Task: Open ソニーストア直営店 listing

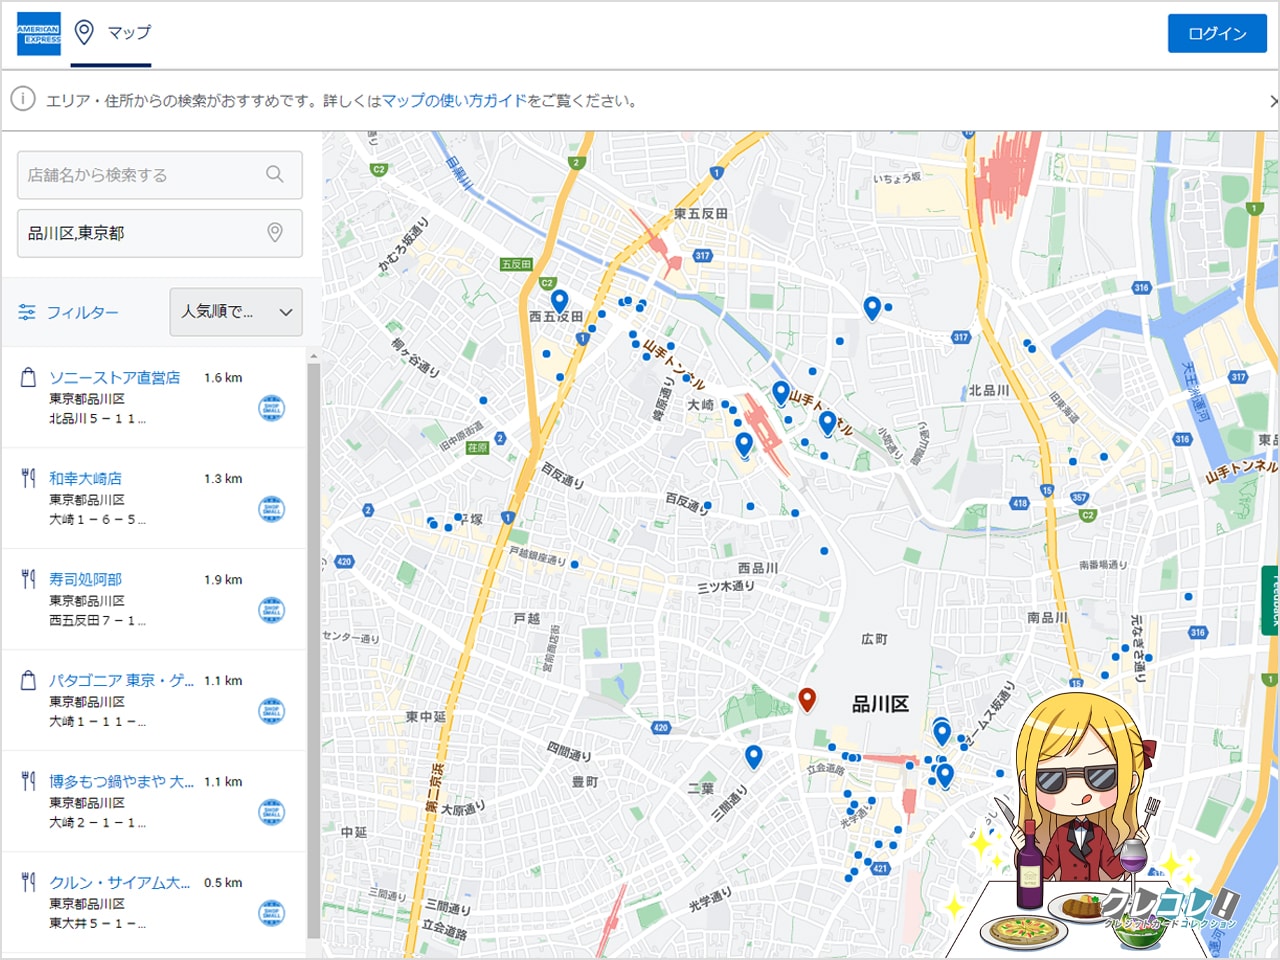Action: click(115, 378)
